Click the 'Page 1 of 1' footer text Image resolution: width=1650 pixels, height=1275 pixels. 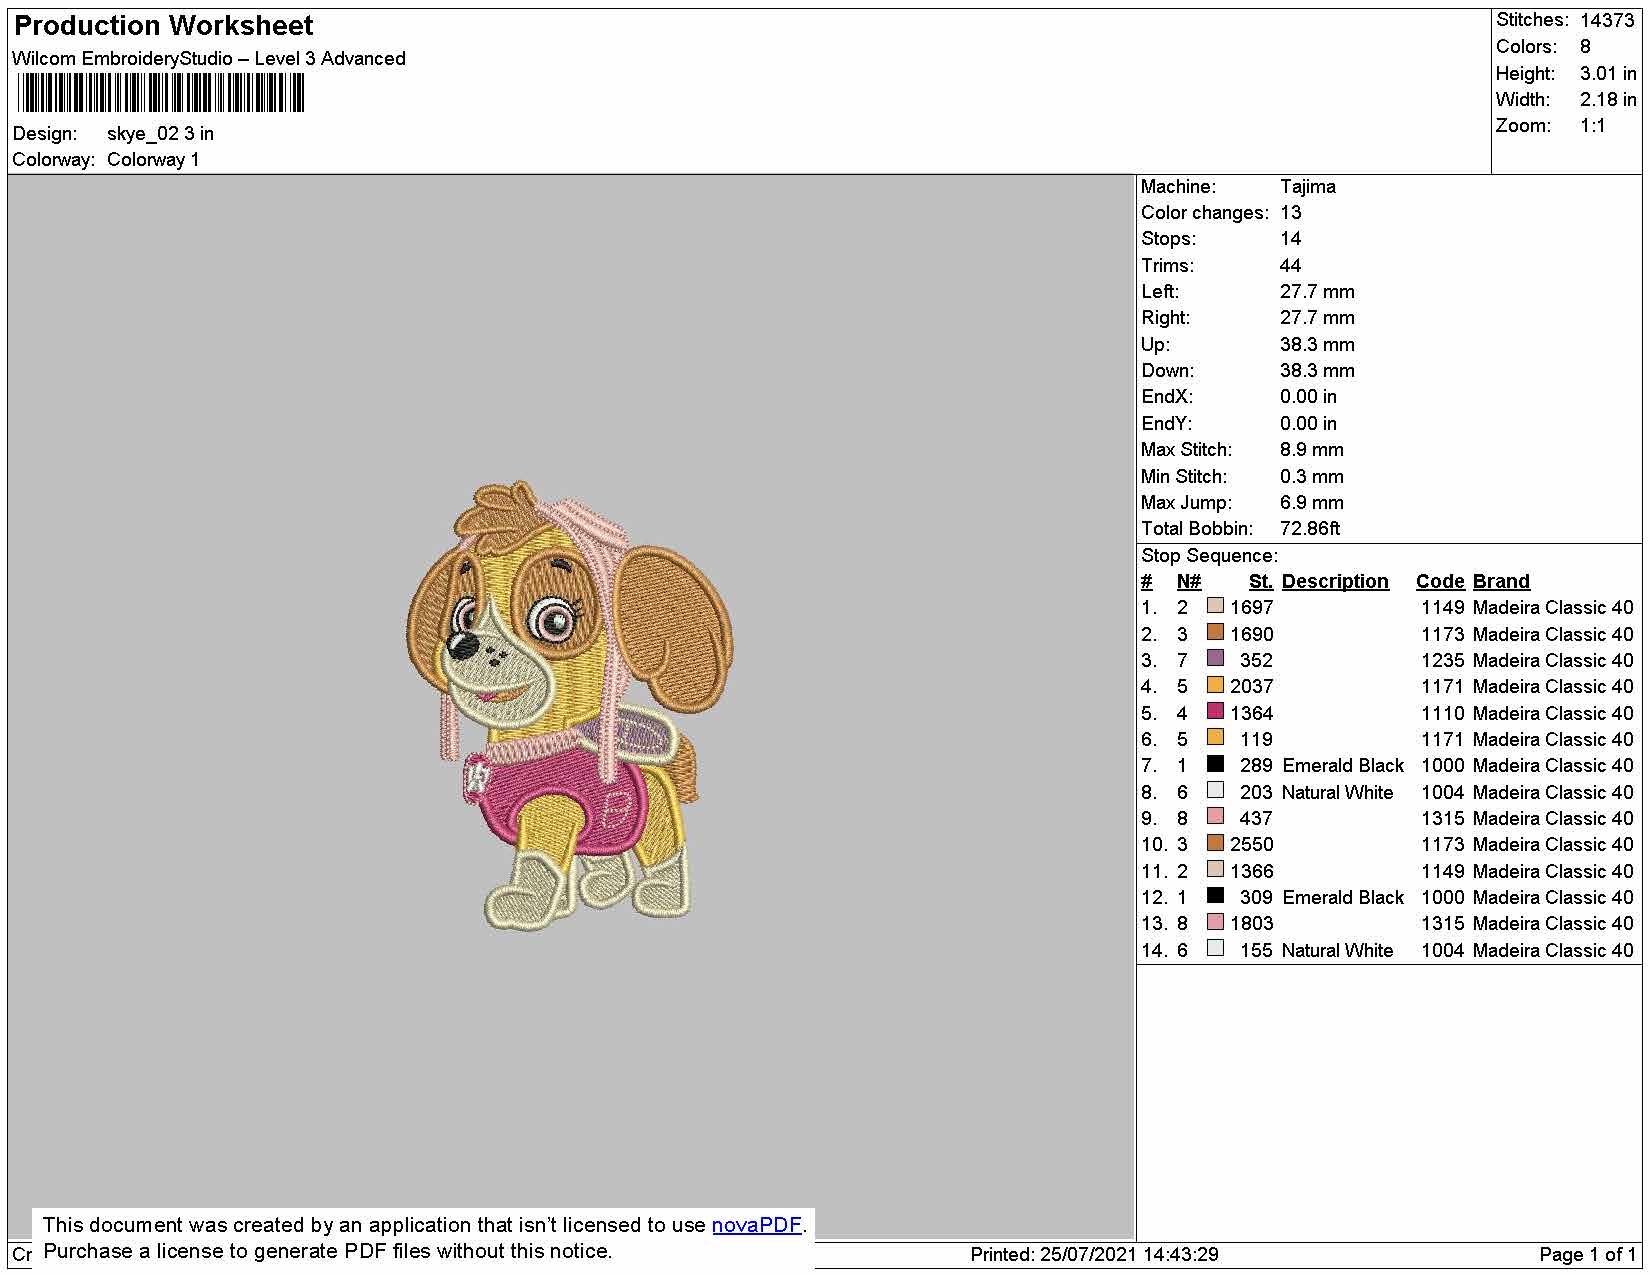1588,1255
